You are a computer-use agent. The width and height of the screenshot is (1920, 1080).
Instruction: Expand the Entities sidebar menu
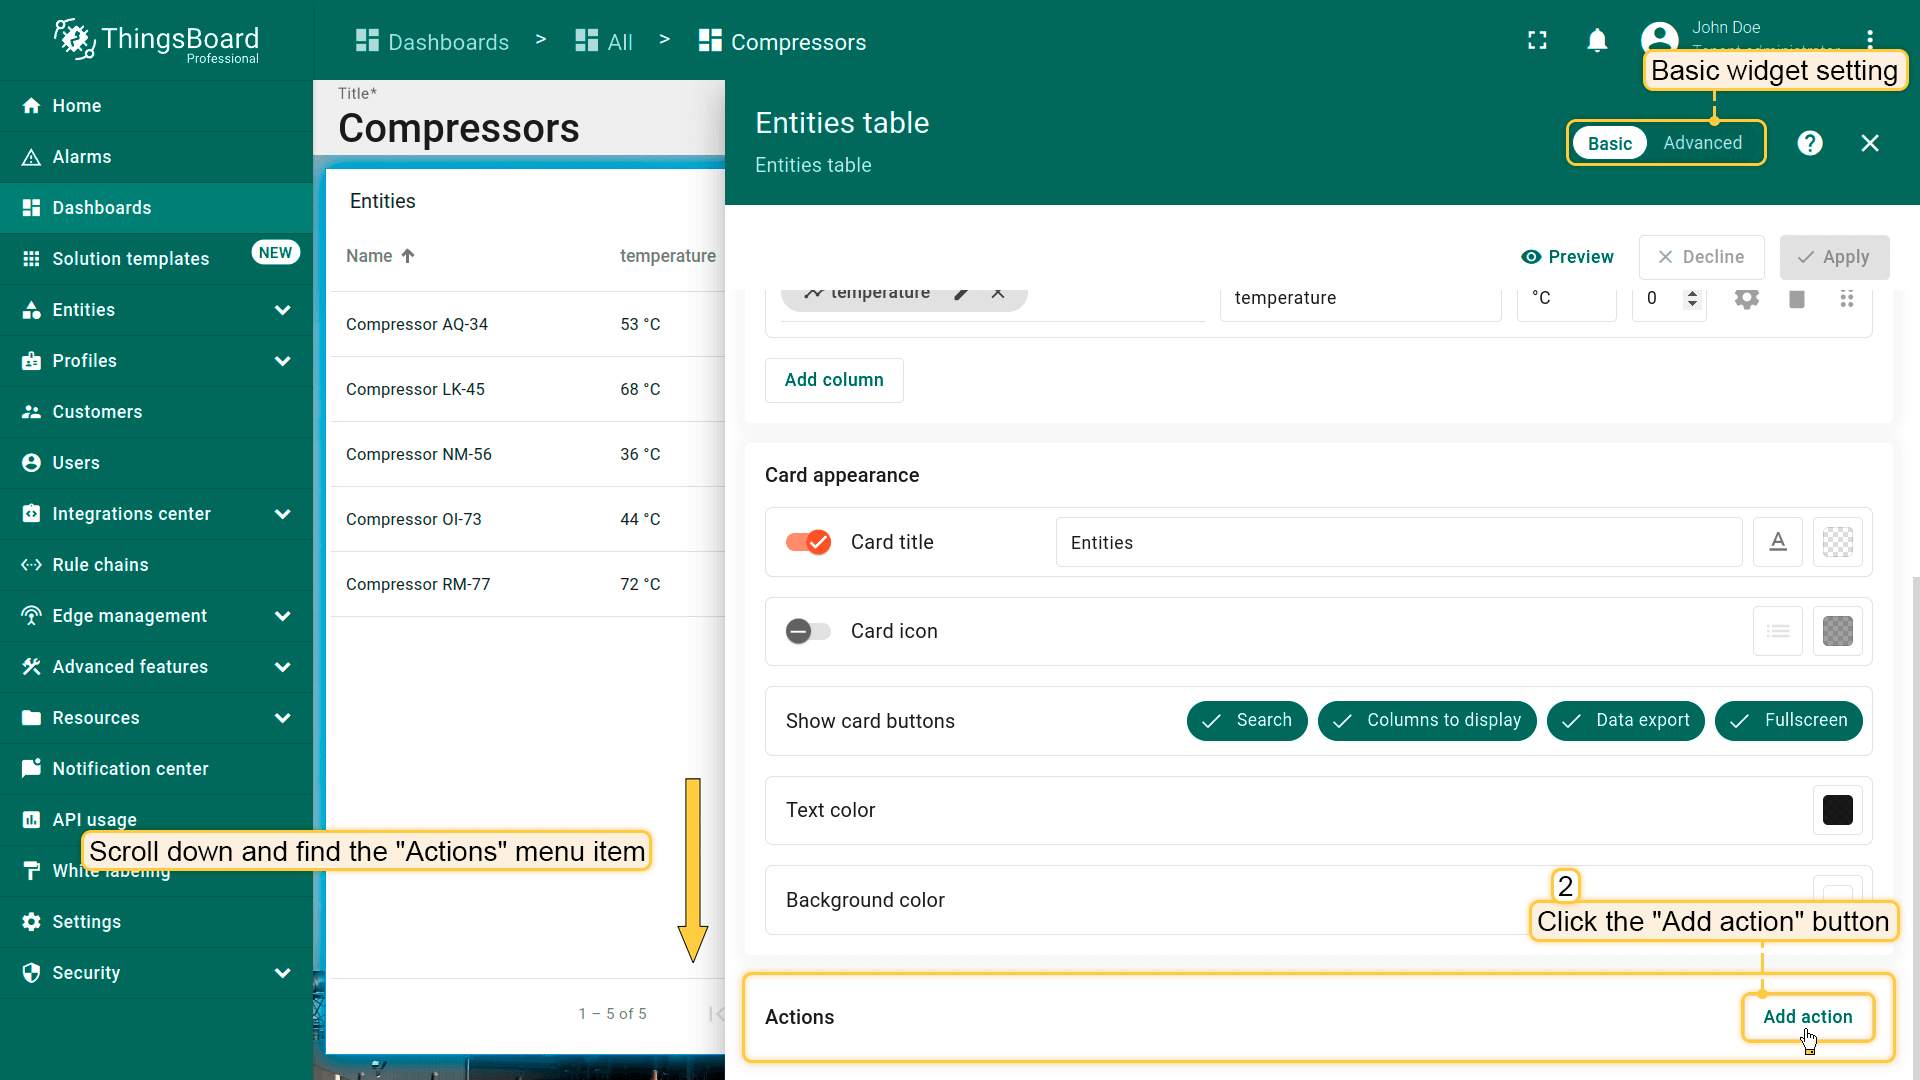[x=282, y=310]
